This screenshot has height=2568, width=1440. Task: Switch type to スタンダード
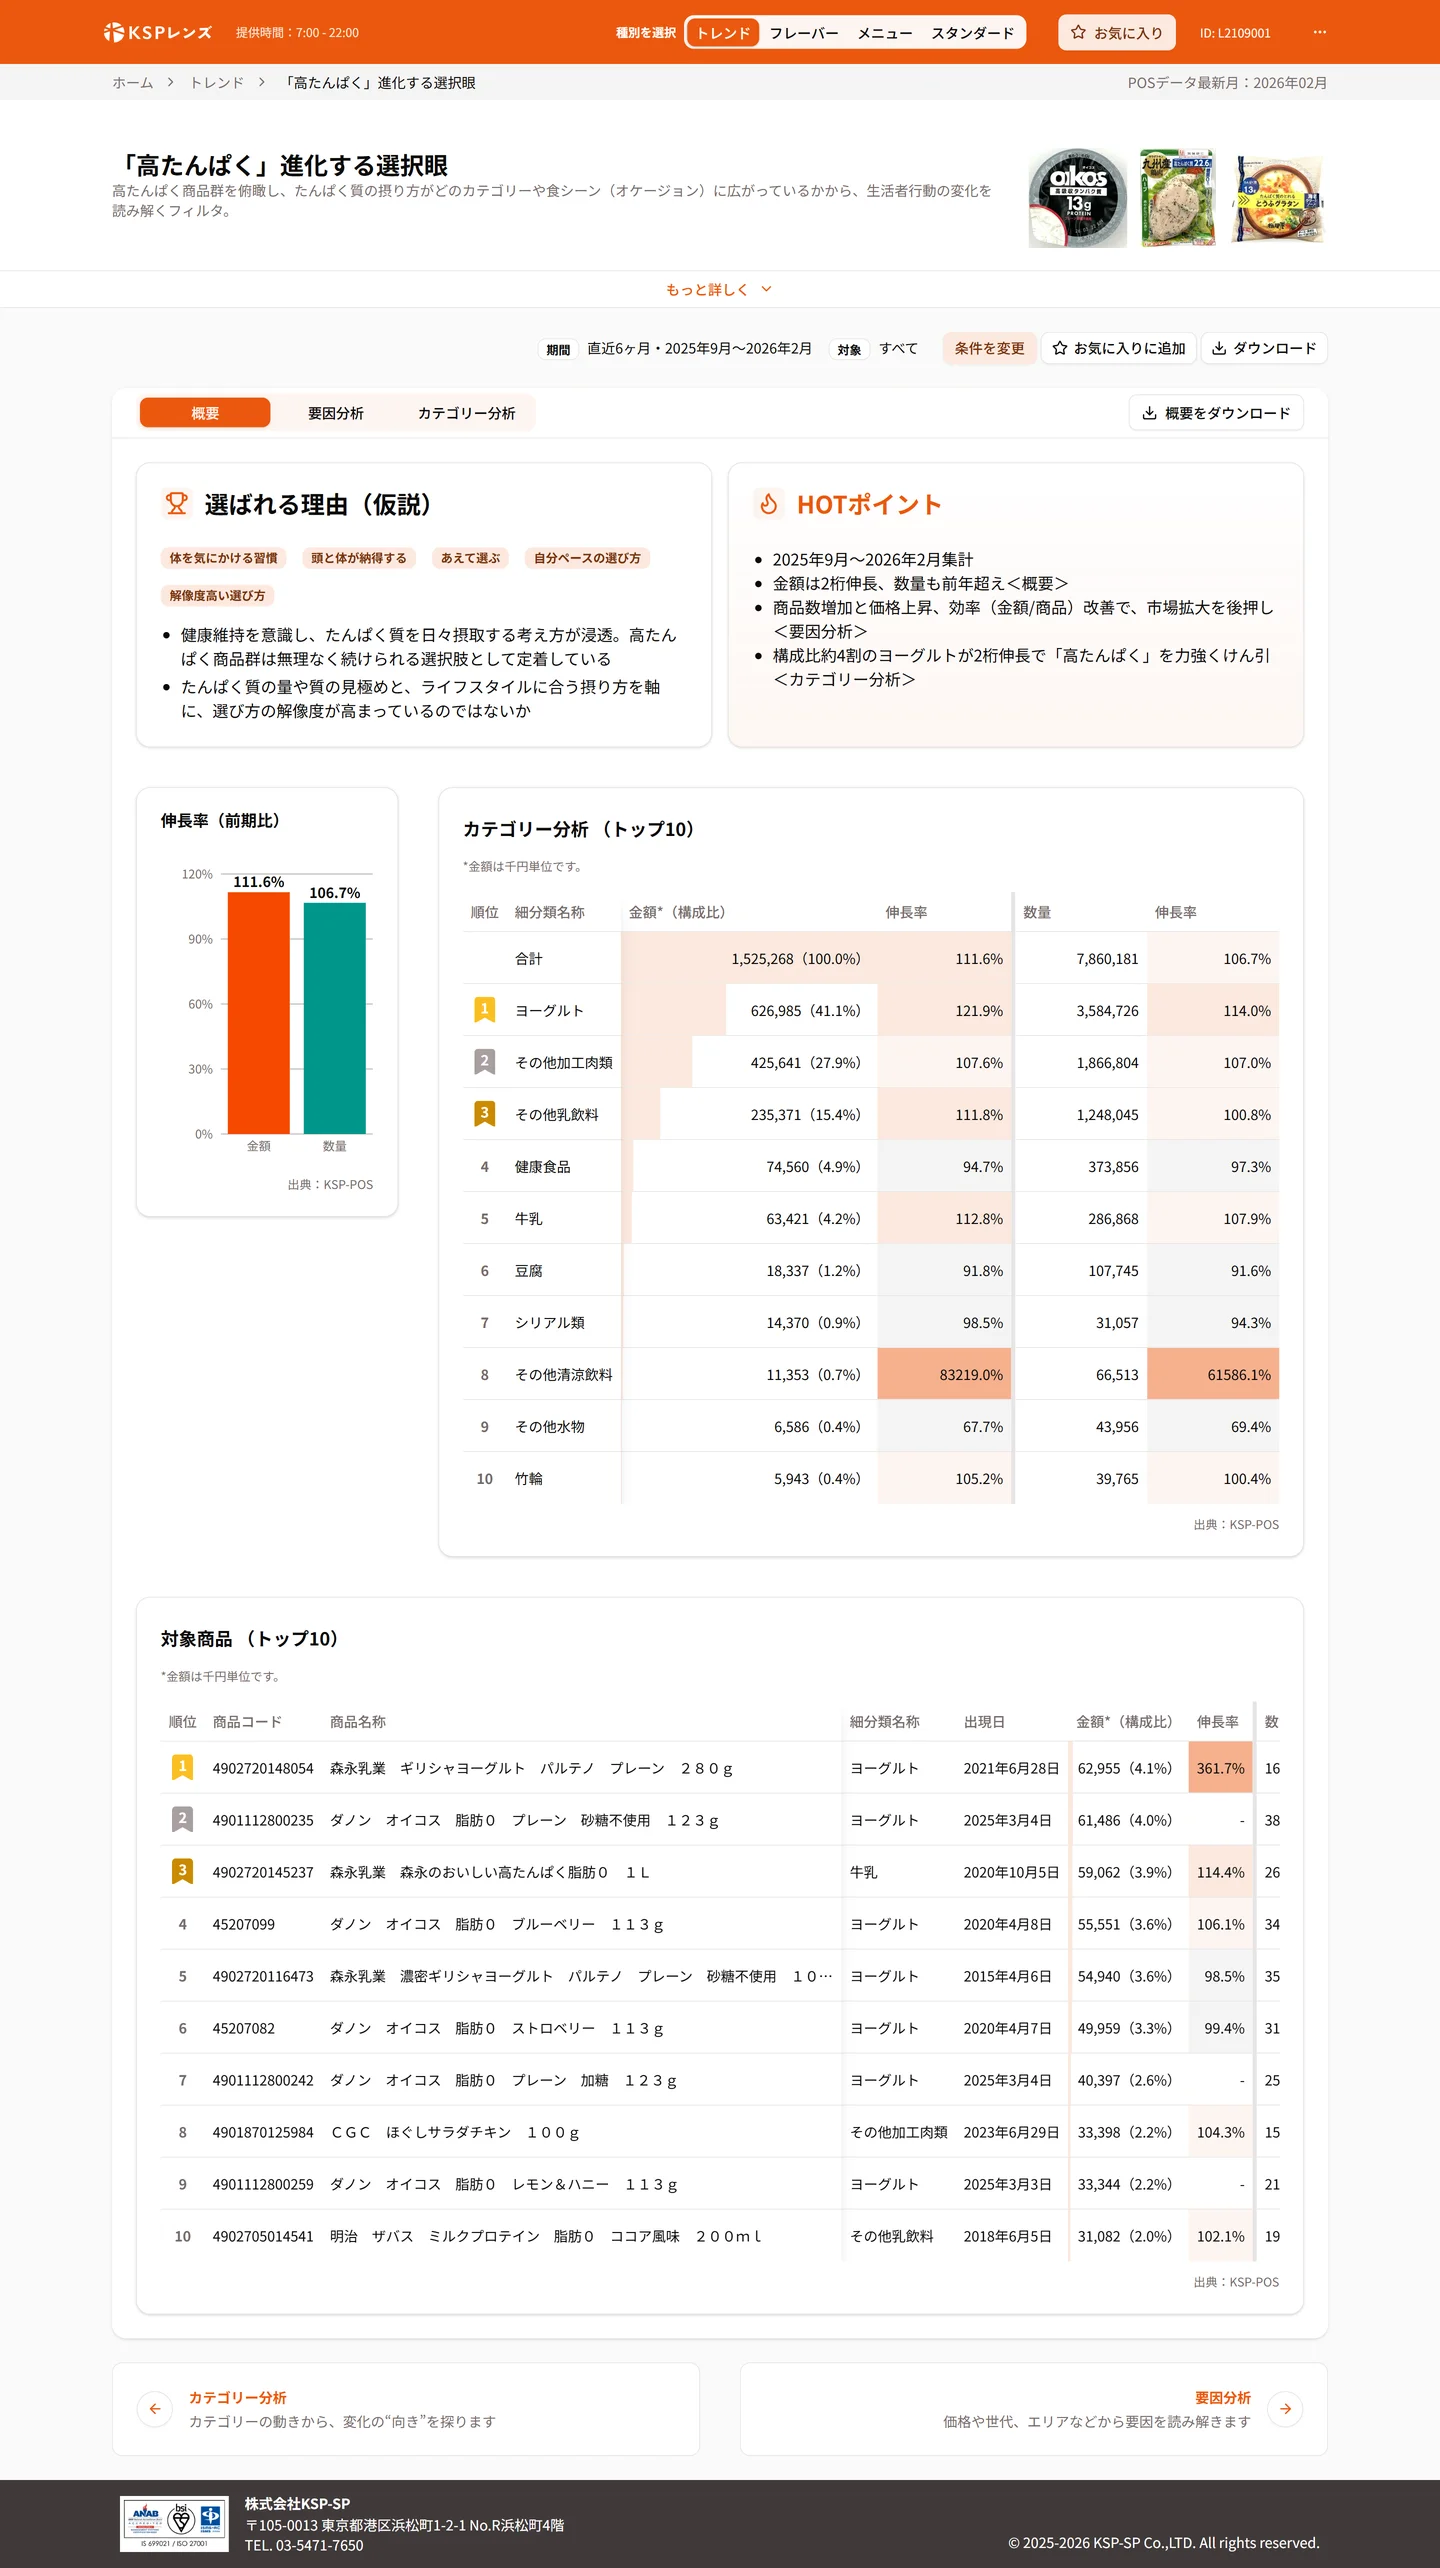972,32
